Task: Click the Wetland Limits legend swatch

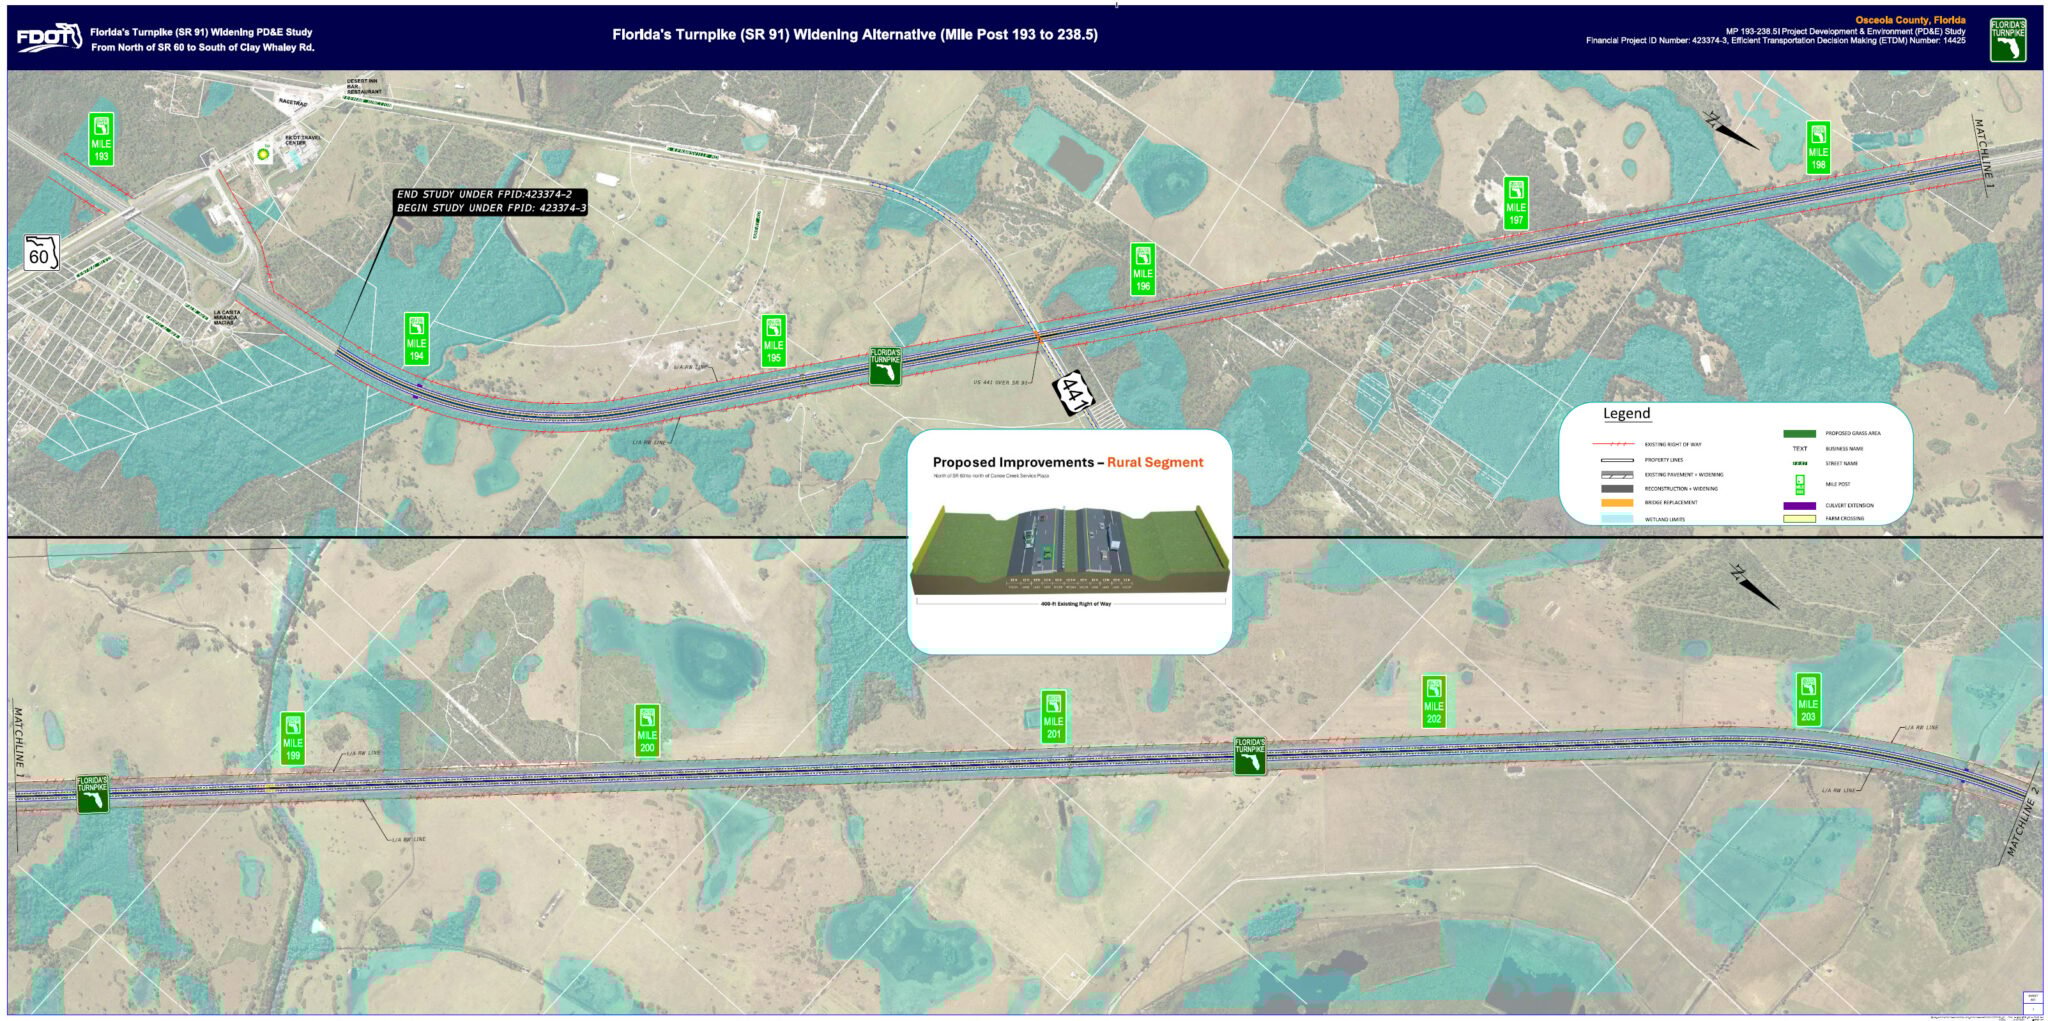Action: pos(1617,519)
